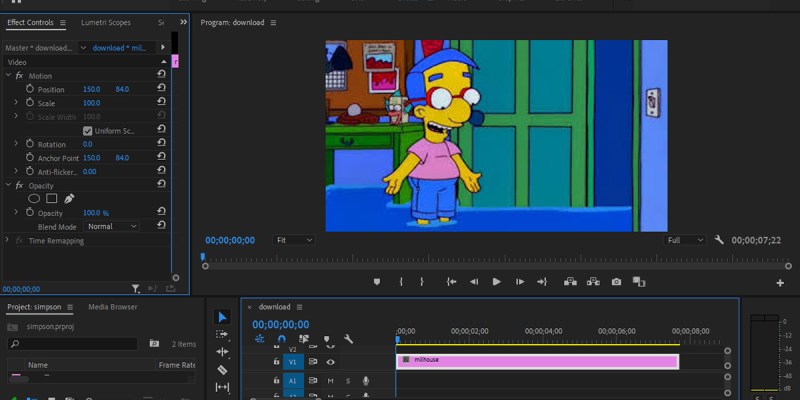Select the Razor tool
Viewport: 800px width, 400px height.
coord(222,369)
